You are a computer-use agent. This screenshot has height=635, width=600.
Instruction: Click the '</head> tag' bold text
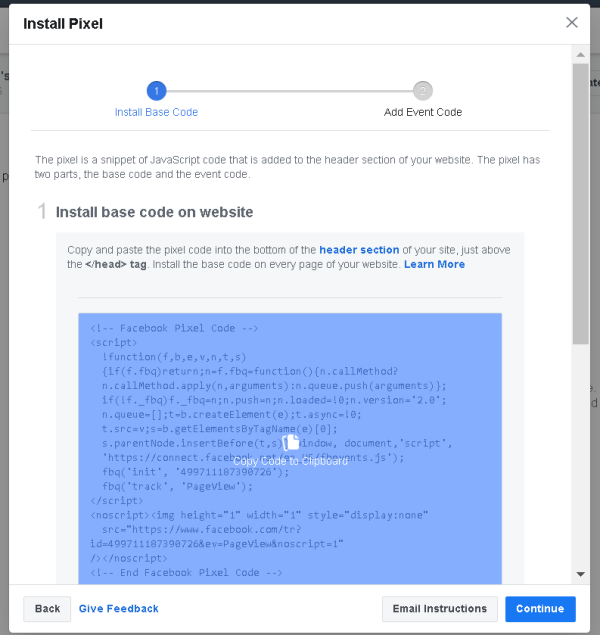pyautogui.click(x=116, y=264)
